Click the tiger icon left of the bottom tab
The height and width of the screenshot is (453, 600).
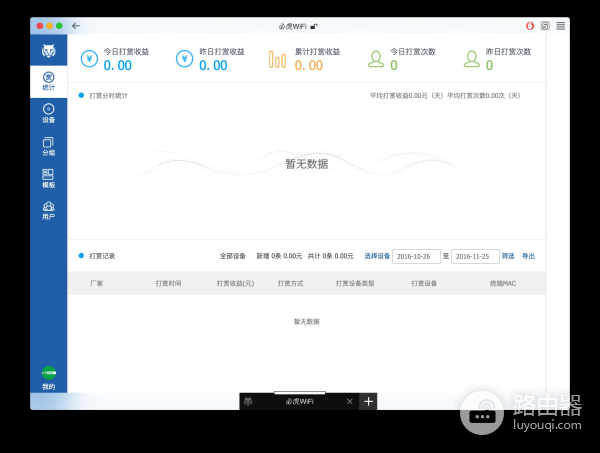pyautogui.click(x=248, y=402)
